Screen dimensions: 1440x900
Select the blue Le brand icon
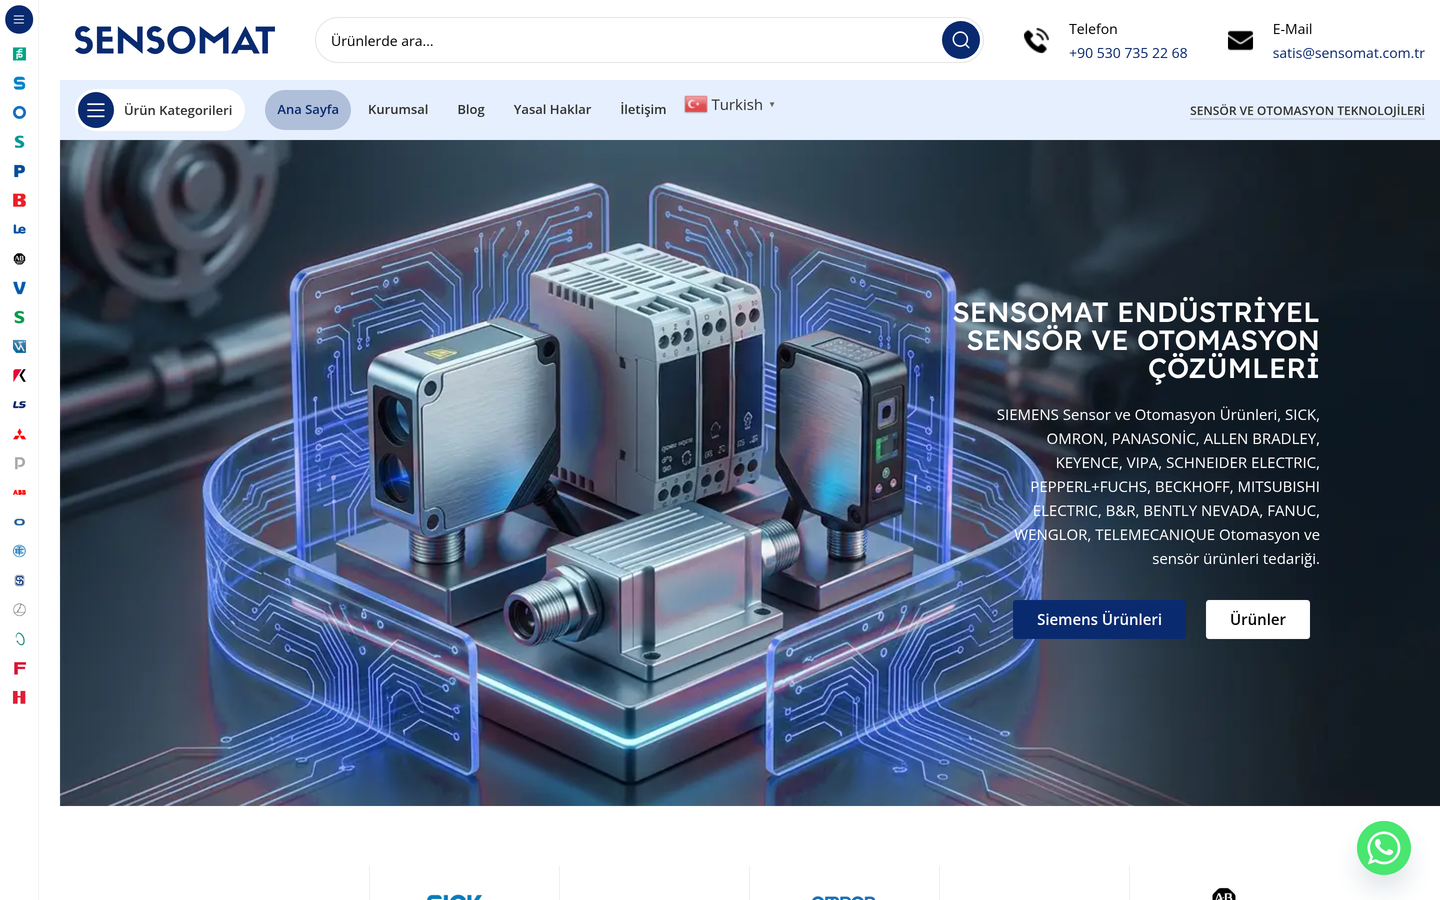point(19,229)
